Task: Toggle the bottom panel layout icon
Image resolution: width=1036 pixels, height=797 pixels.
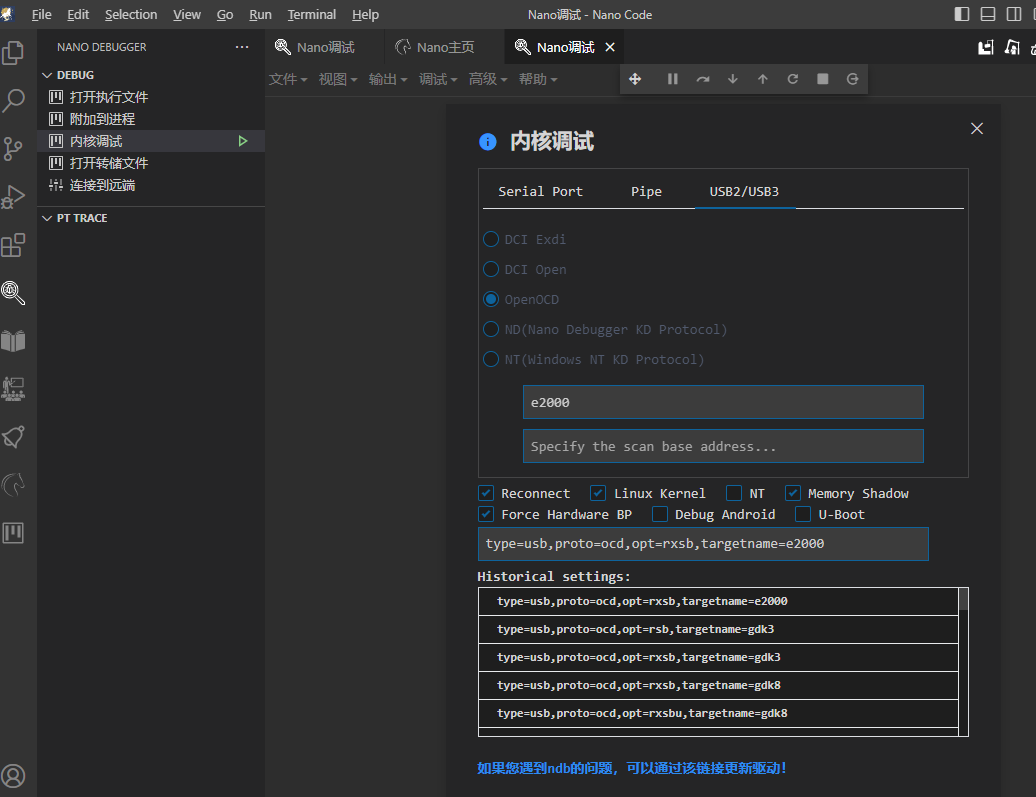Action: [x=988, y=14]
